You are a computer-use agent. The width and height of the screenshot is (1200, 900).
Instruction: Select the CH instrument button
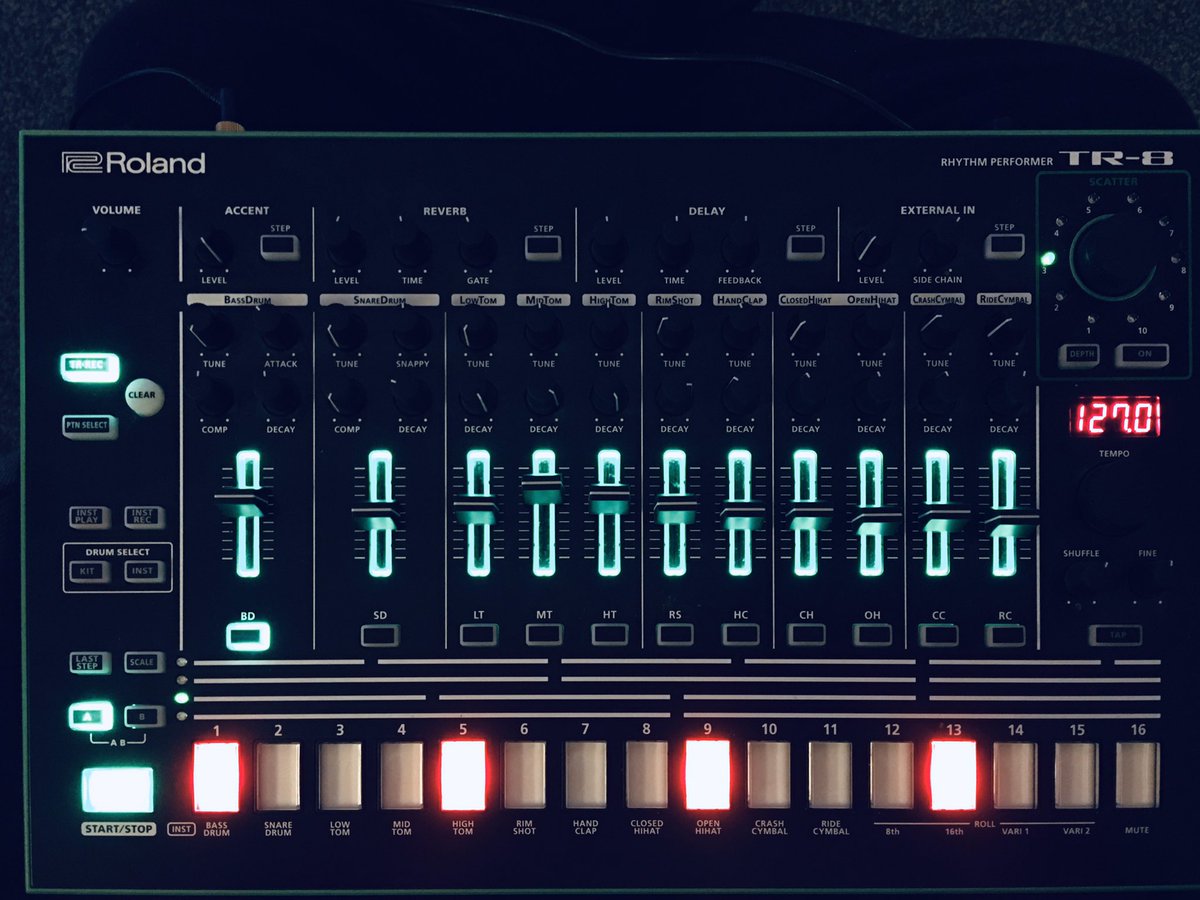806,634
